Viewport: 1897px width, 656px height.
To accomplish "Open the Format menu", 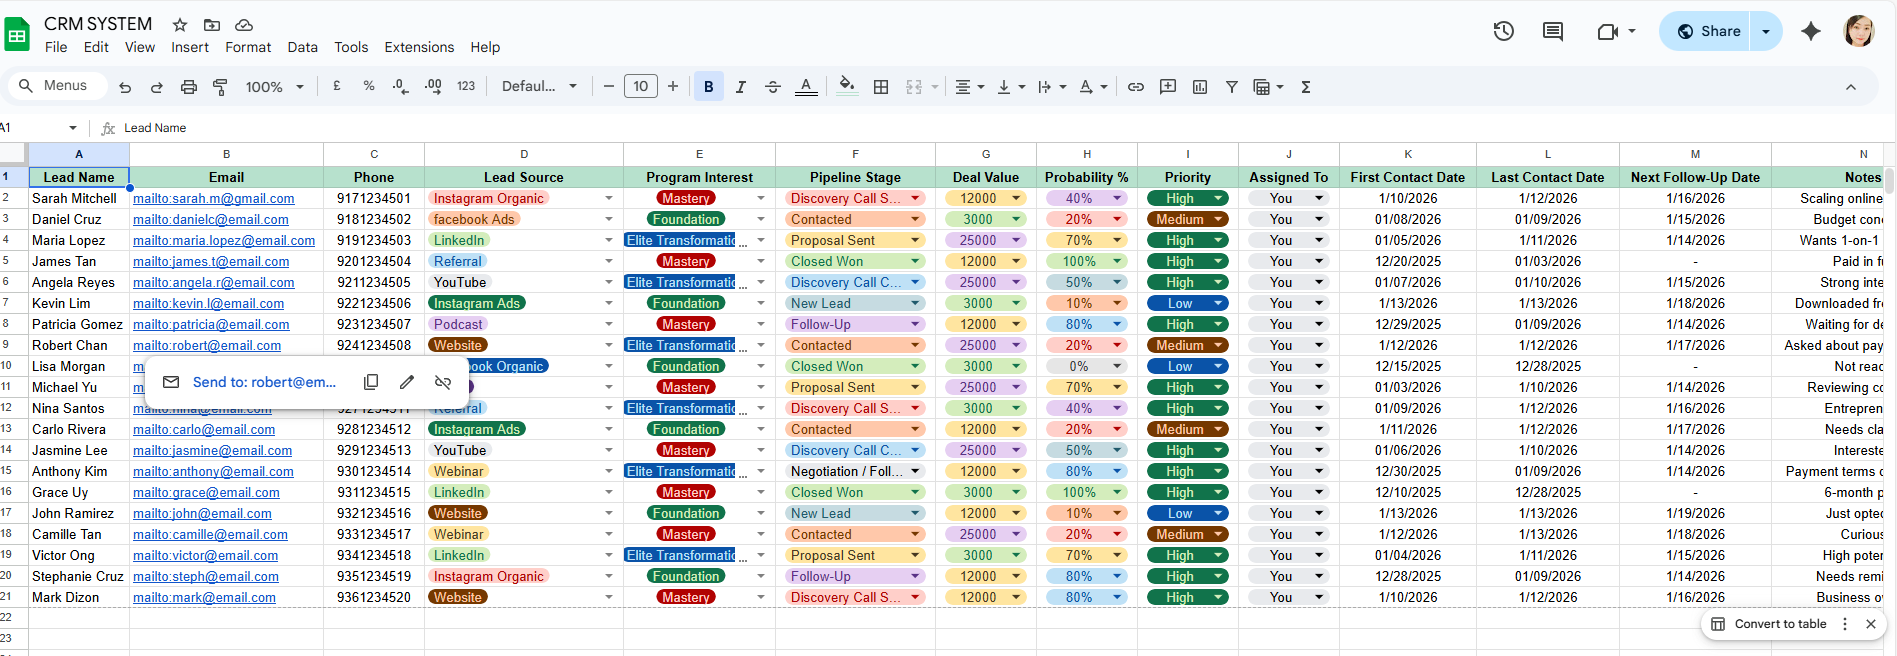I will (x=248, y=47).
